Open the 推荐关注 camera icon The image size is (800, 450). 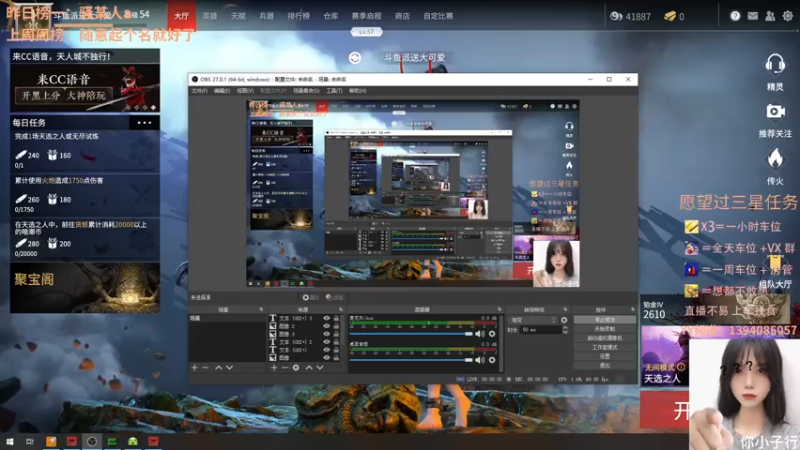pyautogui.click(x=775, y=111)
